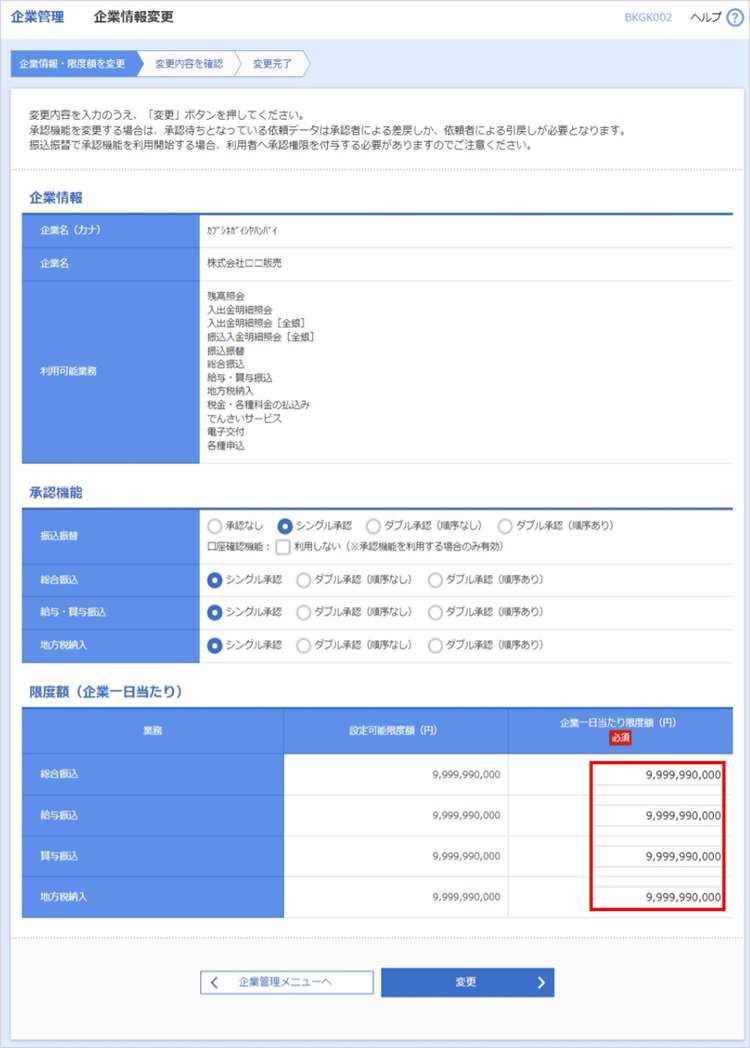Select ダブル承認（順序なし） for 地方税納入

(303, 645)
